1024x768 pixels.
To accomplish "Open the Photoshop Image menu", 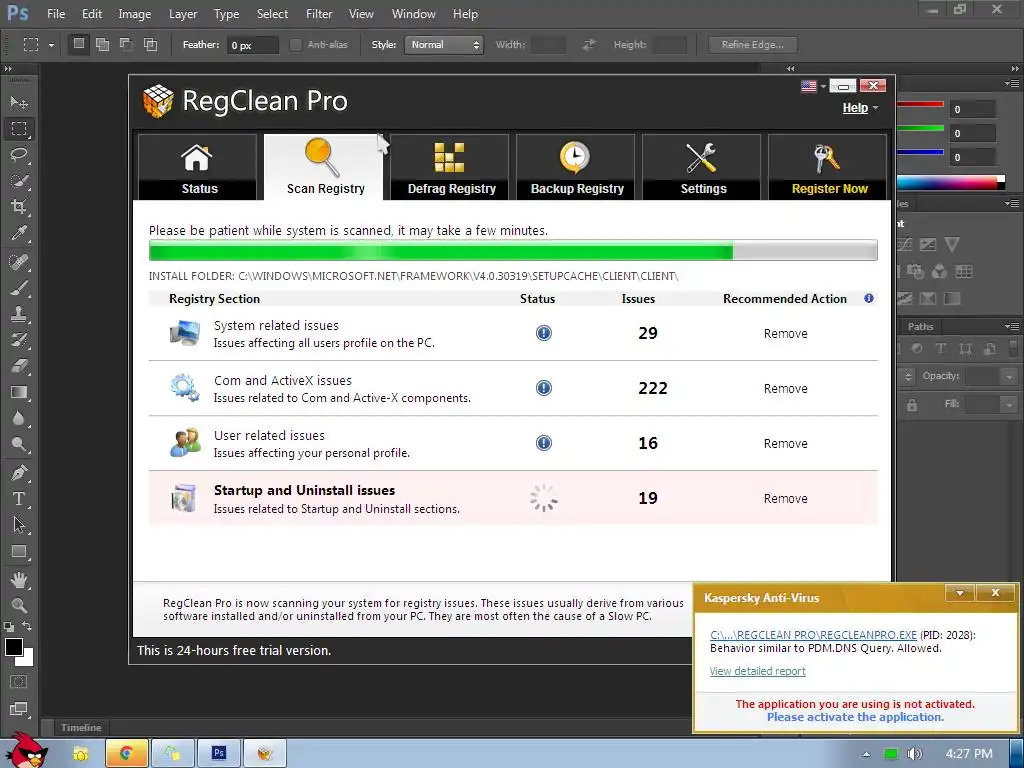I will click(x=135, y=14).
